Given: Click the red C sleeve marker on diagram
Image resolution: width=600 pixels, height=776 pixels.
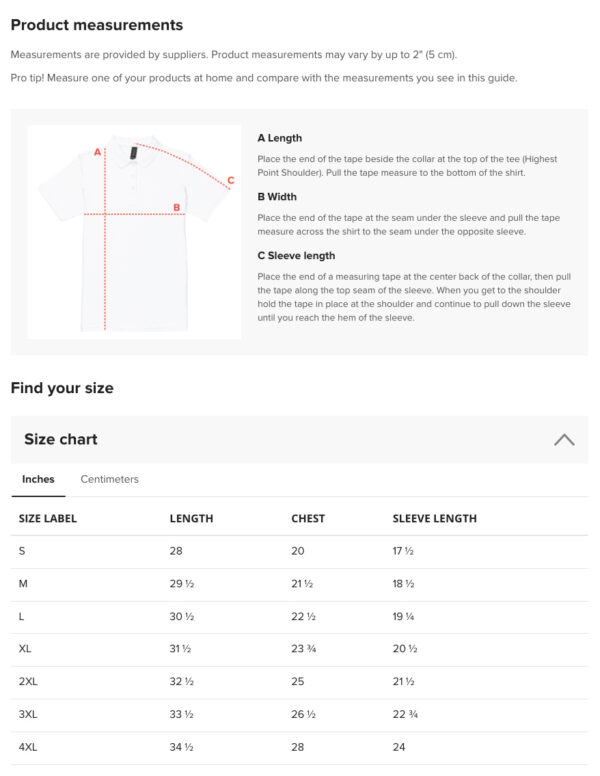Looking at the screenshot, I should 230,181.
